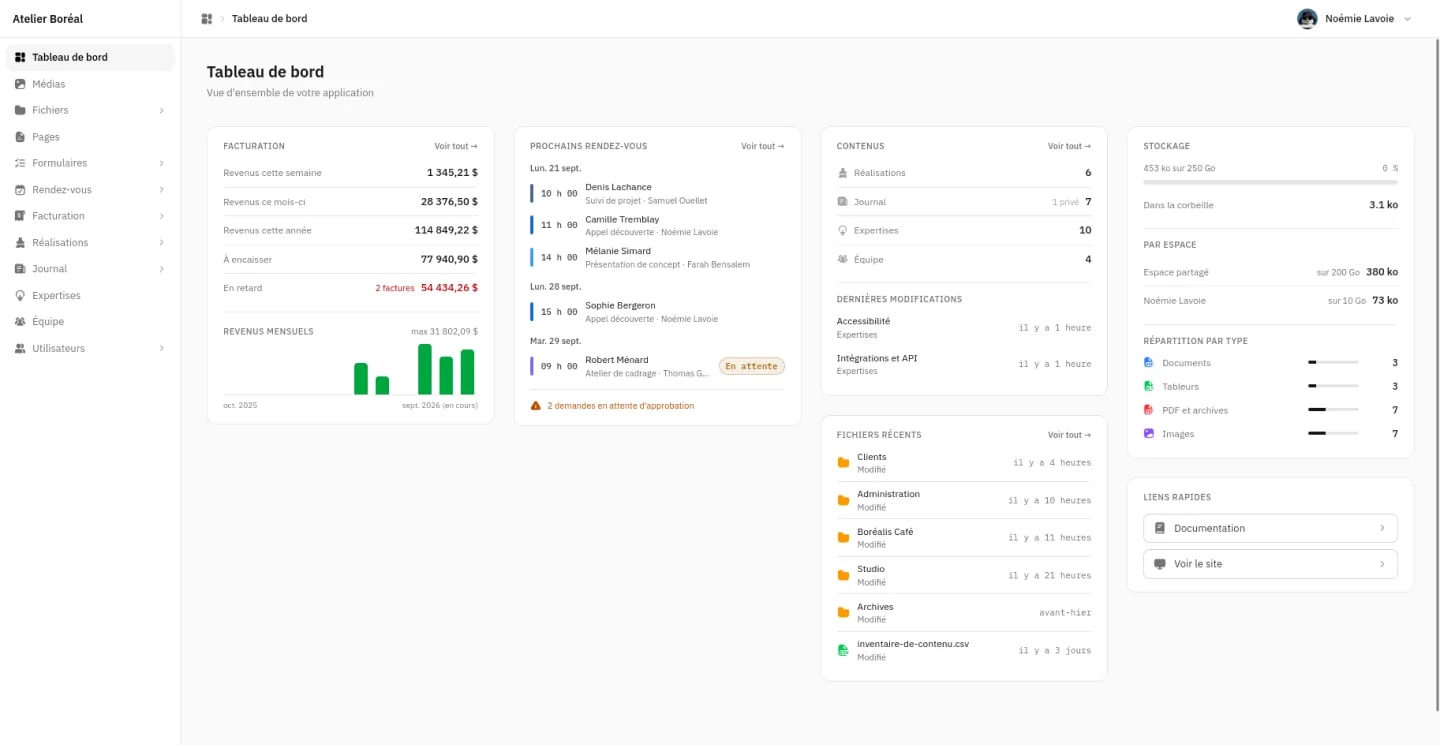The width and height of the screenshot is (1440, 745).
Task: Click the Images file type icon
Action: (x=1149, y=434)
